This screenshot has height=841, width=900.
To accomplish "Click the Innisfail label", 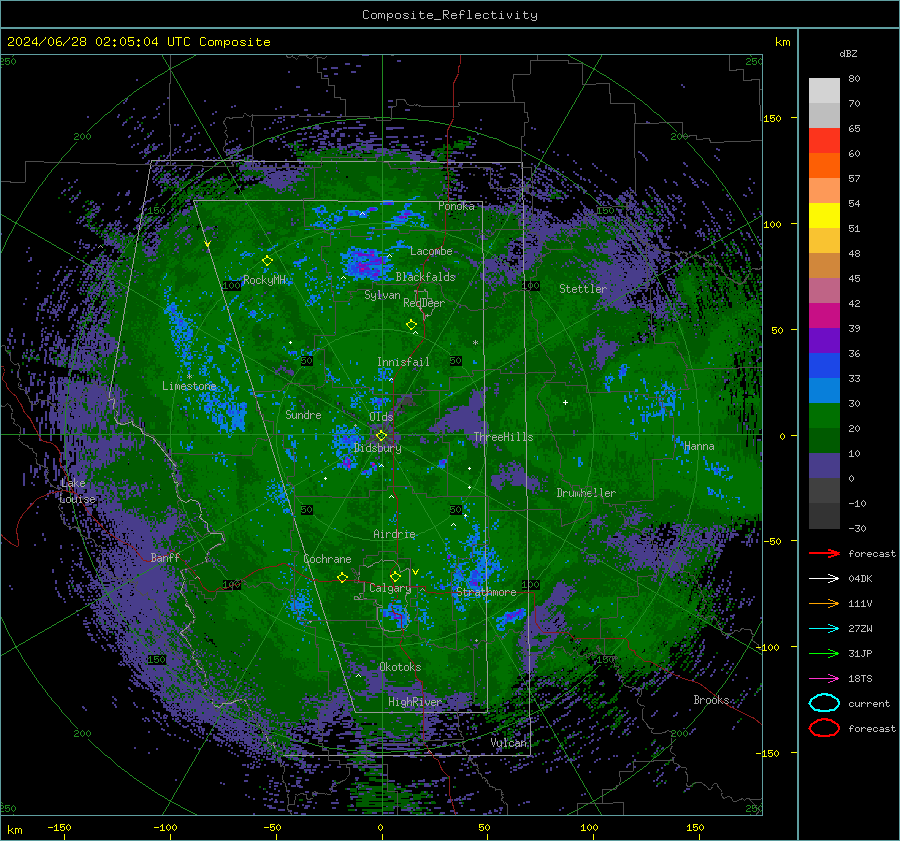I will pyautogui.click(x=403, y=362).
